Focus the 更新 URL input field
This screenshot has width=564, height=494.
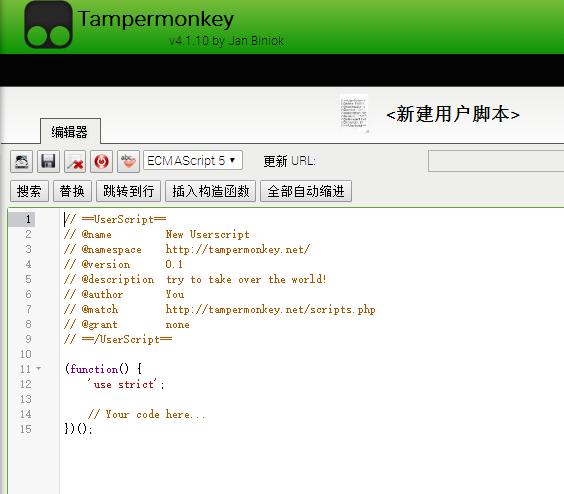coord(496,161)
